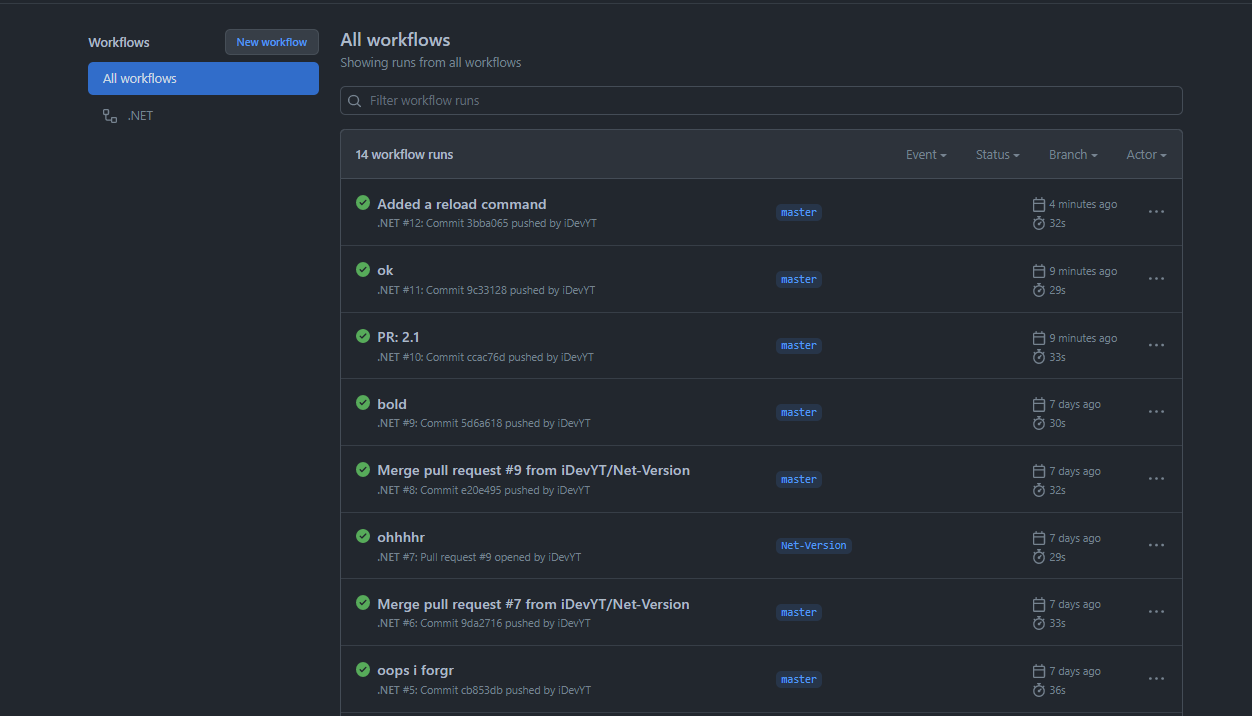Click calendar icon on 'ohhhhr' row
This screenshot has height=716, width=1252.
(1039, 538)
